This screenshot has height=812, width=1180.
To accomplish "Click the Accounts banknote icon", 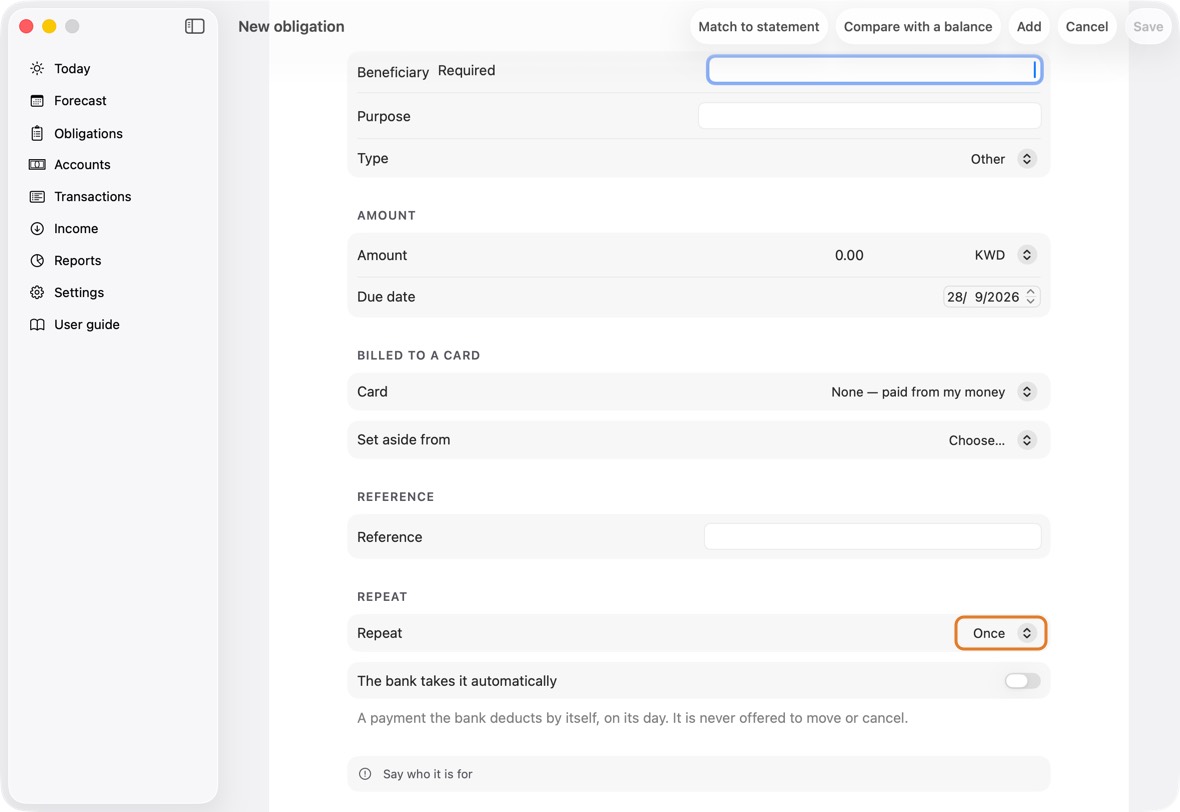I will (x=37, y=165).
